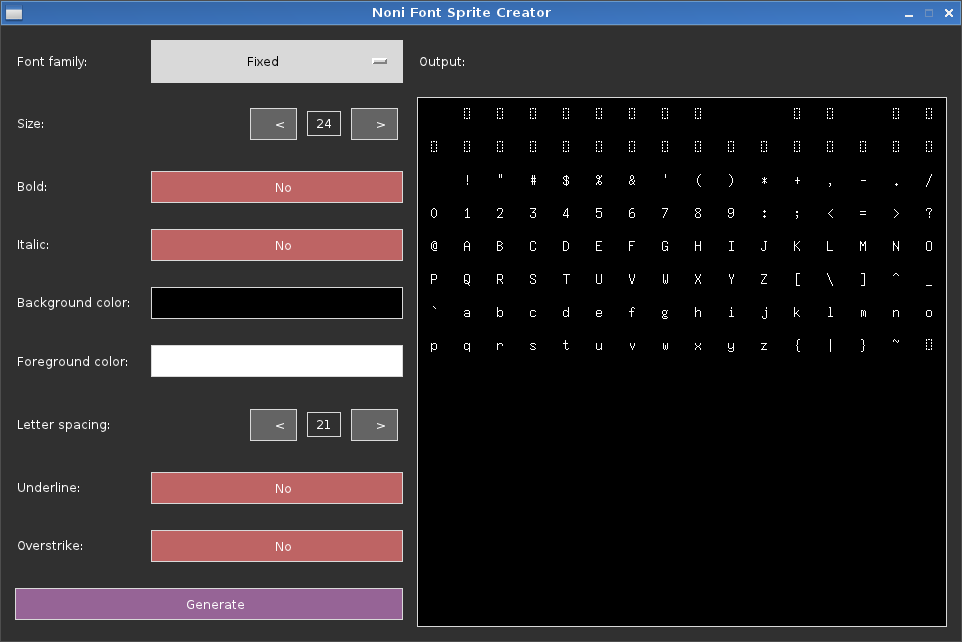Viewport: 962px width, 642px height.
Task: Enable Italic styling
Action: coord(276,245)
